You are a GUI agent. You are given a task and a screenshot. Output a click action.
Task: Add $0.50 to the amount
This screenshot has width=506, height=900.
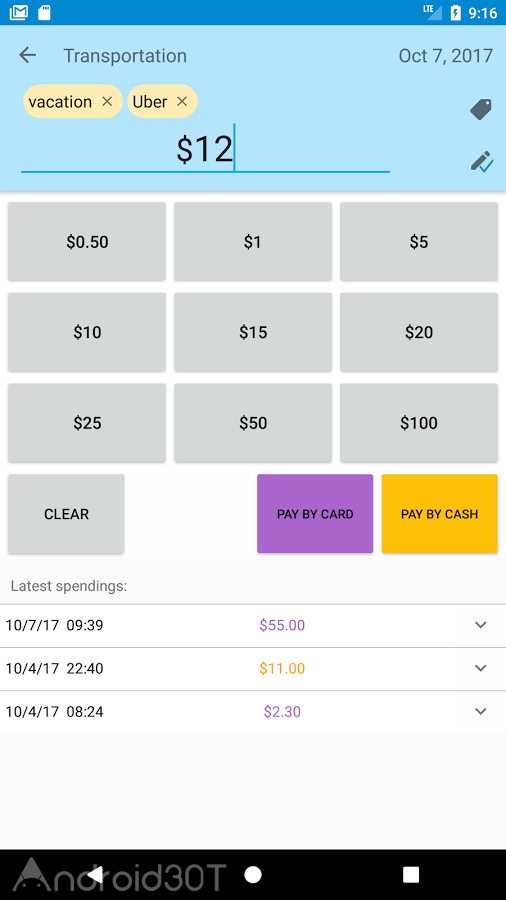(x=87, y=242)
